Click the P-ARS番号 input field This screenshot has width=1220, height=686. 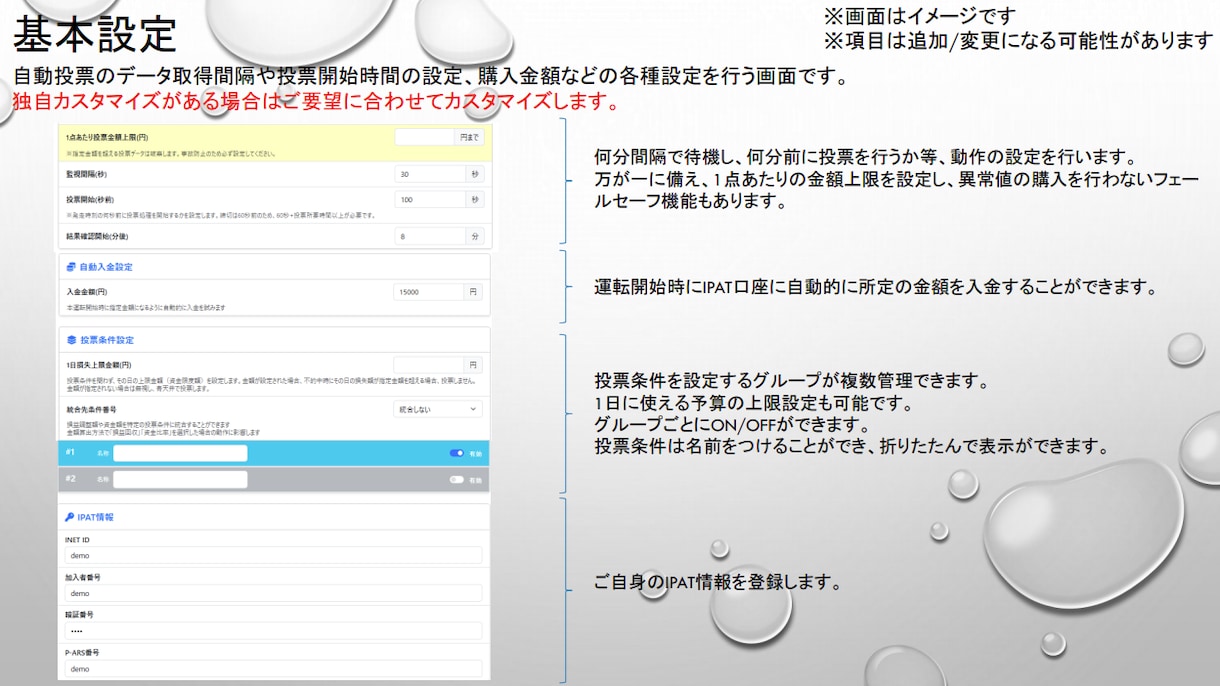pyautogui.click(x=273, y=669)
